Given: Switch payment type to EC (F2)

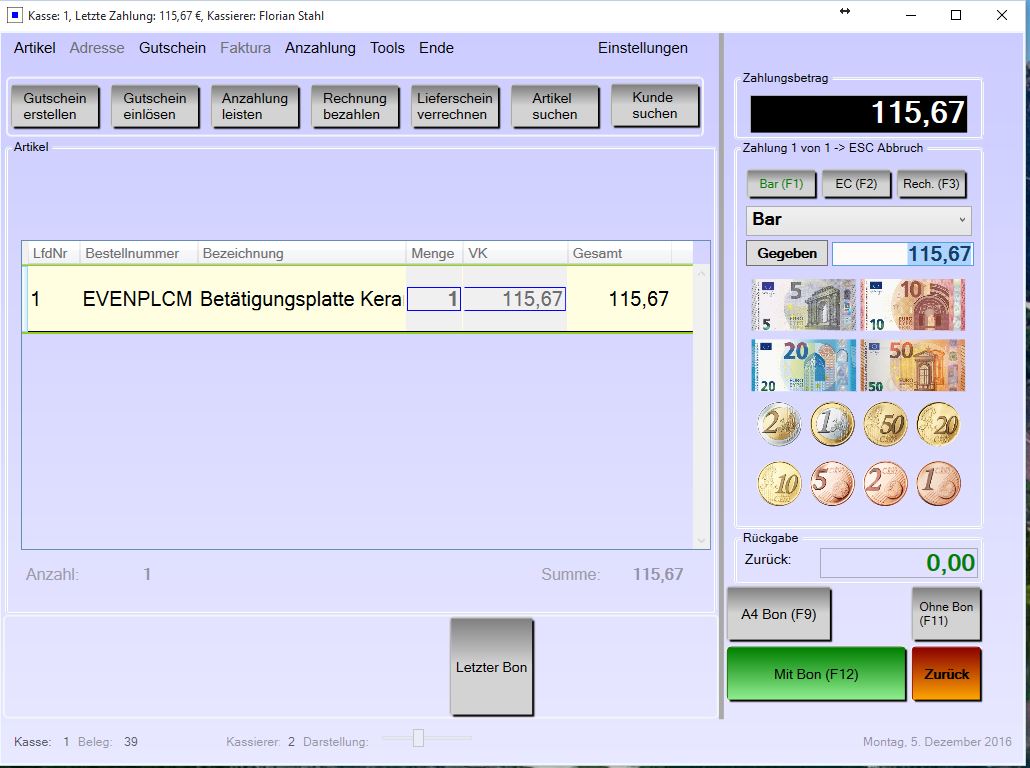Looking at the screenshot, I should tap(856, 184).
